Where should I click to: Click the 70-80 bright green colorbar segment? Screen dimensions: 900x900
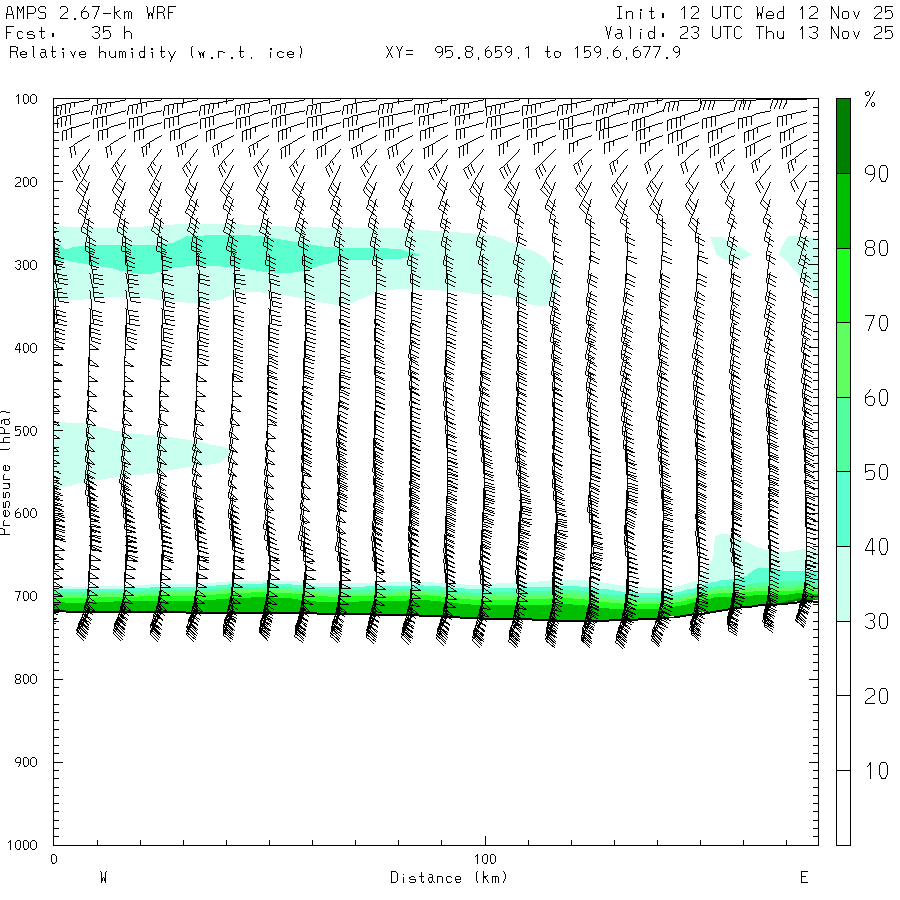pyautogui.click(x=843, y=285)
